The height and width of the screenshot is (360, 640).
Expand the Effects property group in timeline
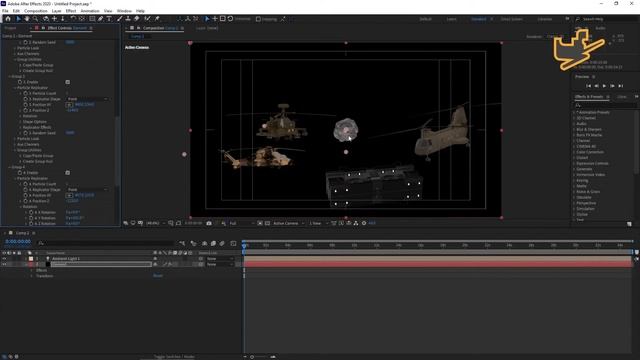coord(32,270)
